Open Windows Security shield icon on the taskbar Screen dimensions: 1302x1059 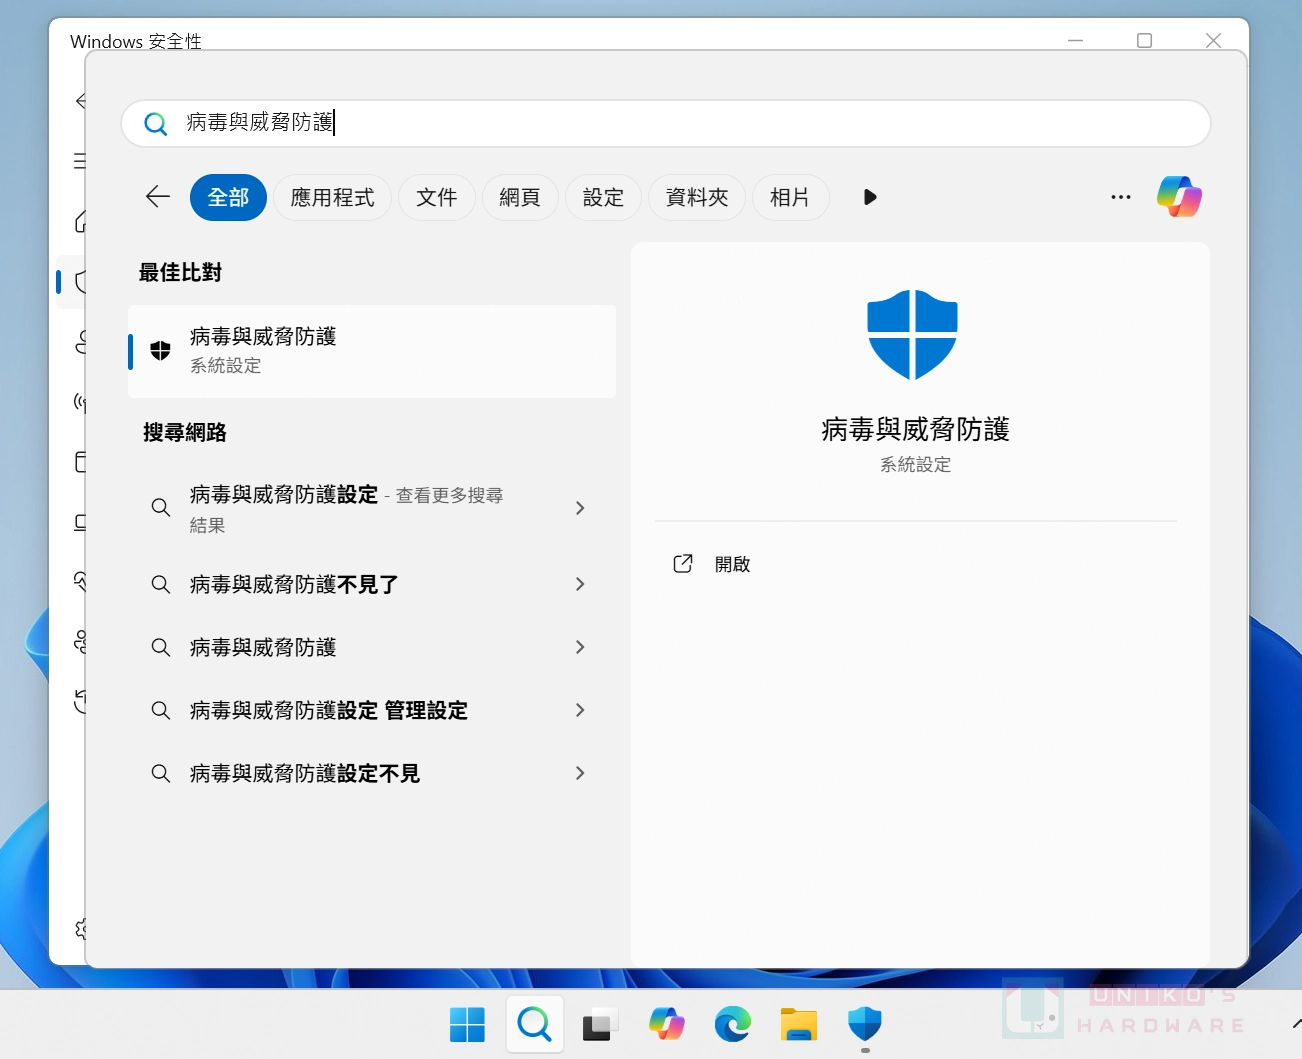[x=864, y=1024]
